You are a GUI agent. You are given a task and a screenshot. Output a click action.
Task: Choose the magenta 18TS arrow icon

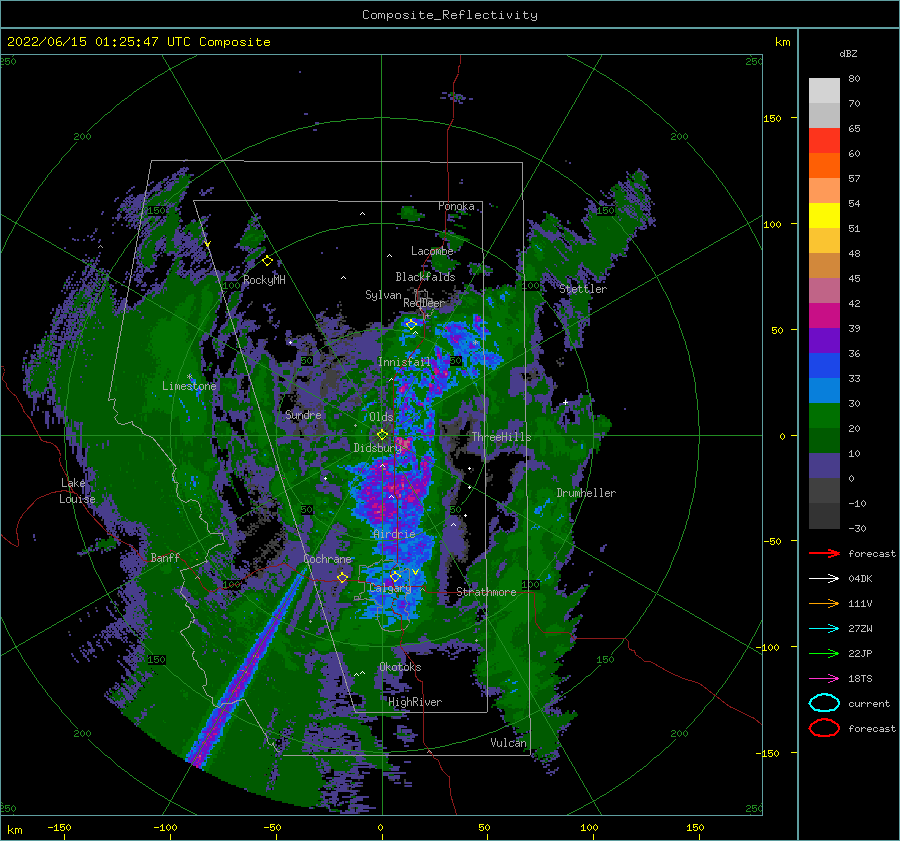824,679
